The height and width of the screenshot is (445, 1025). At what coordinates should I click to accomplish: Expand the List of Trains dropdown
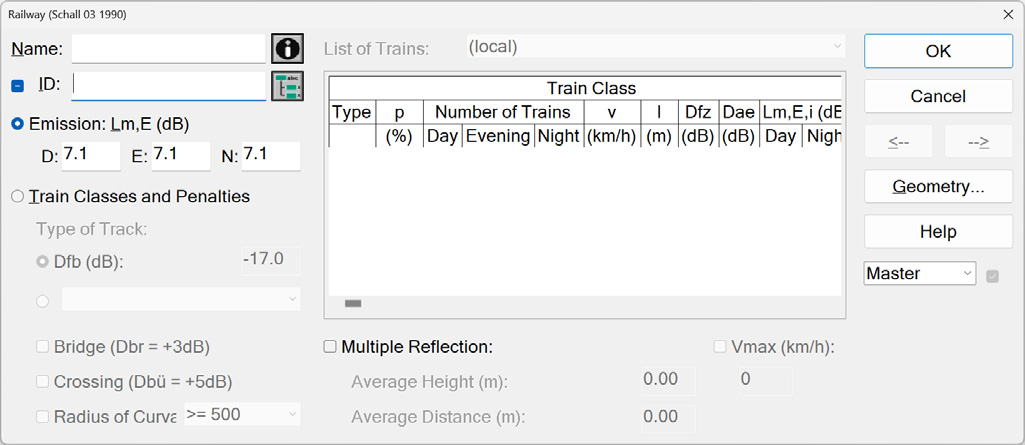tap(656, 47)
